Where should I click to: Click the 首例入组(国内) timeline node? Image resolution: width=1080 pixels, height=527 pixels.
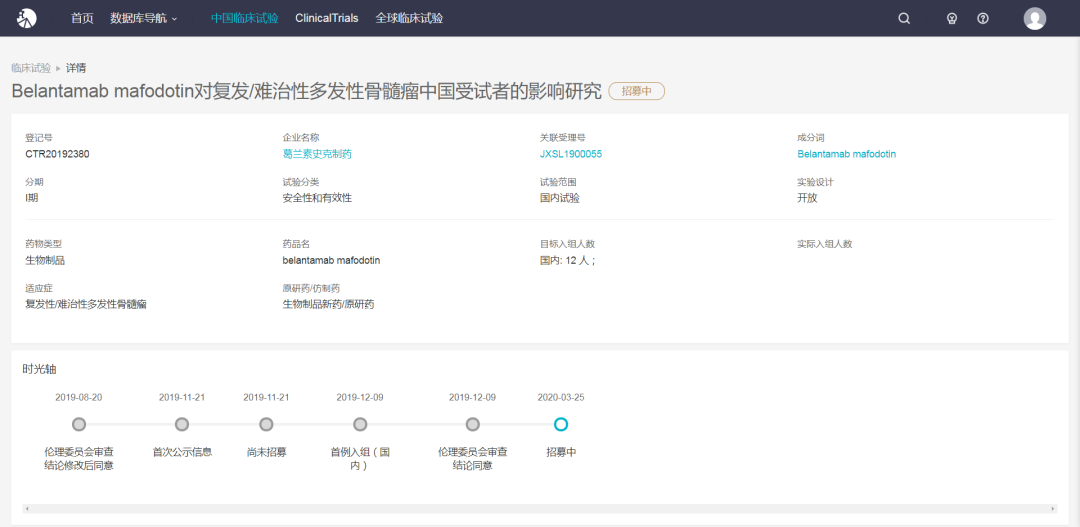click(360, 424)
